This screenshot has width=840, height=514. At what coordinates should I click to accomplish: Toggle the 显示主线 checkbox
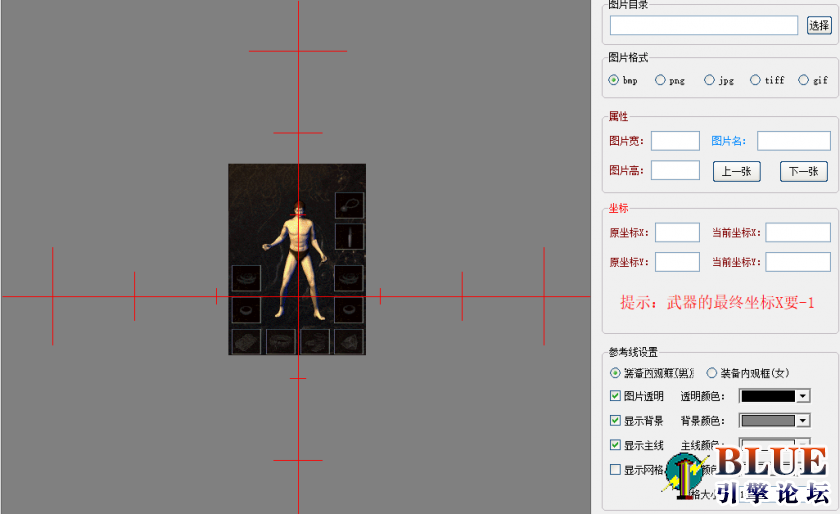pyautogui.click(x=615, y=445)
